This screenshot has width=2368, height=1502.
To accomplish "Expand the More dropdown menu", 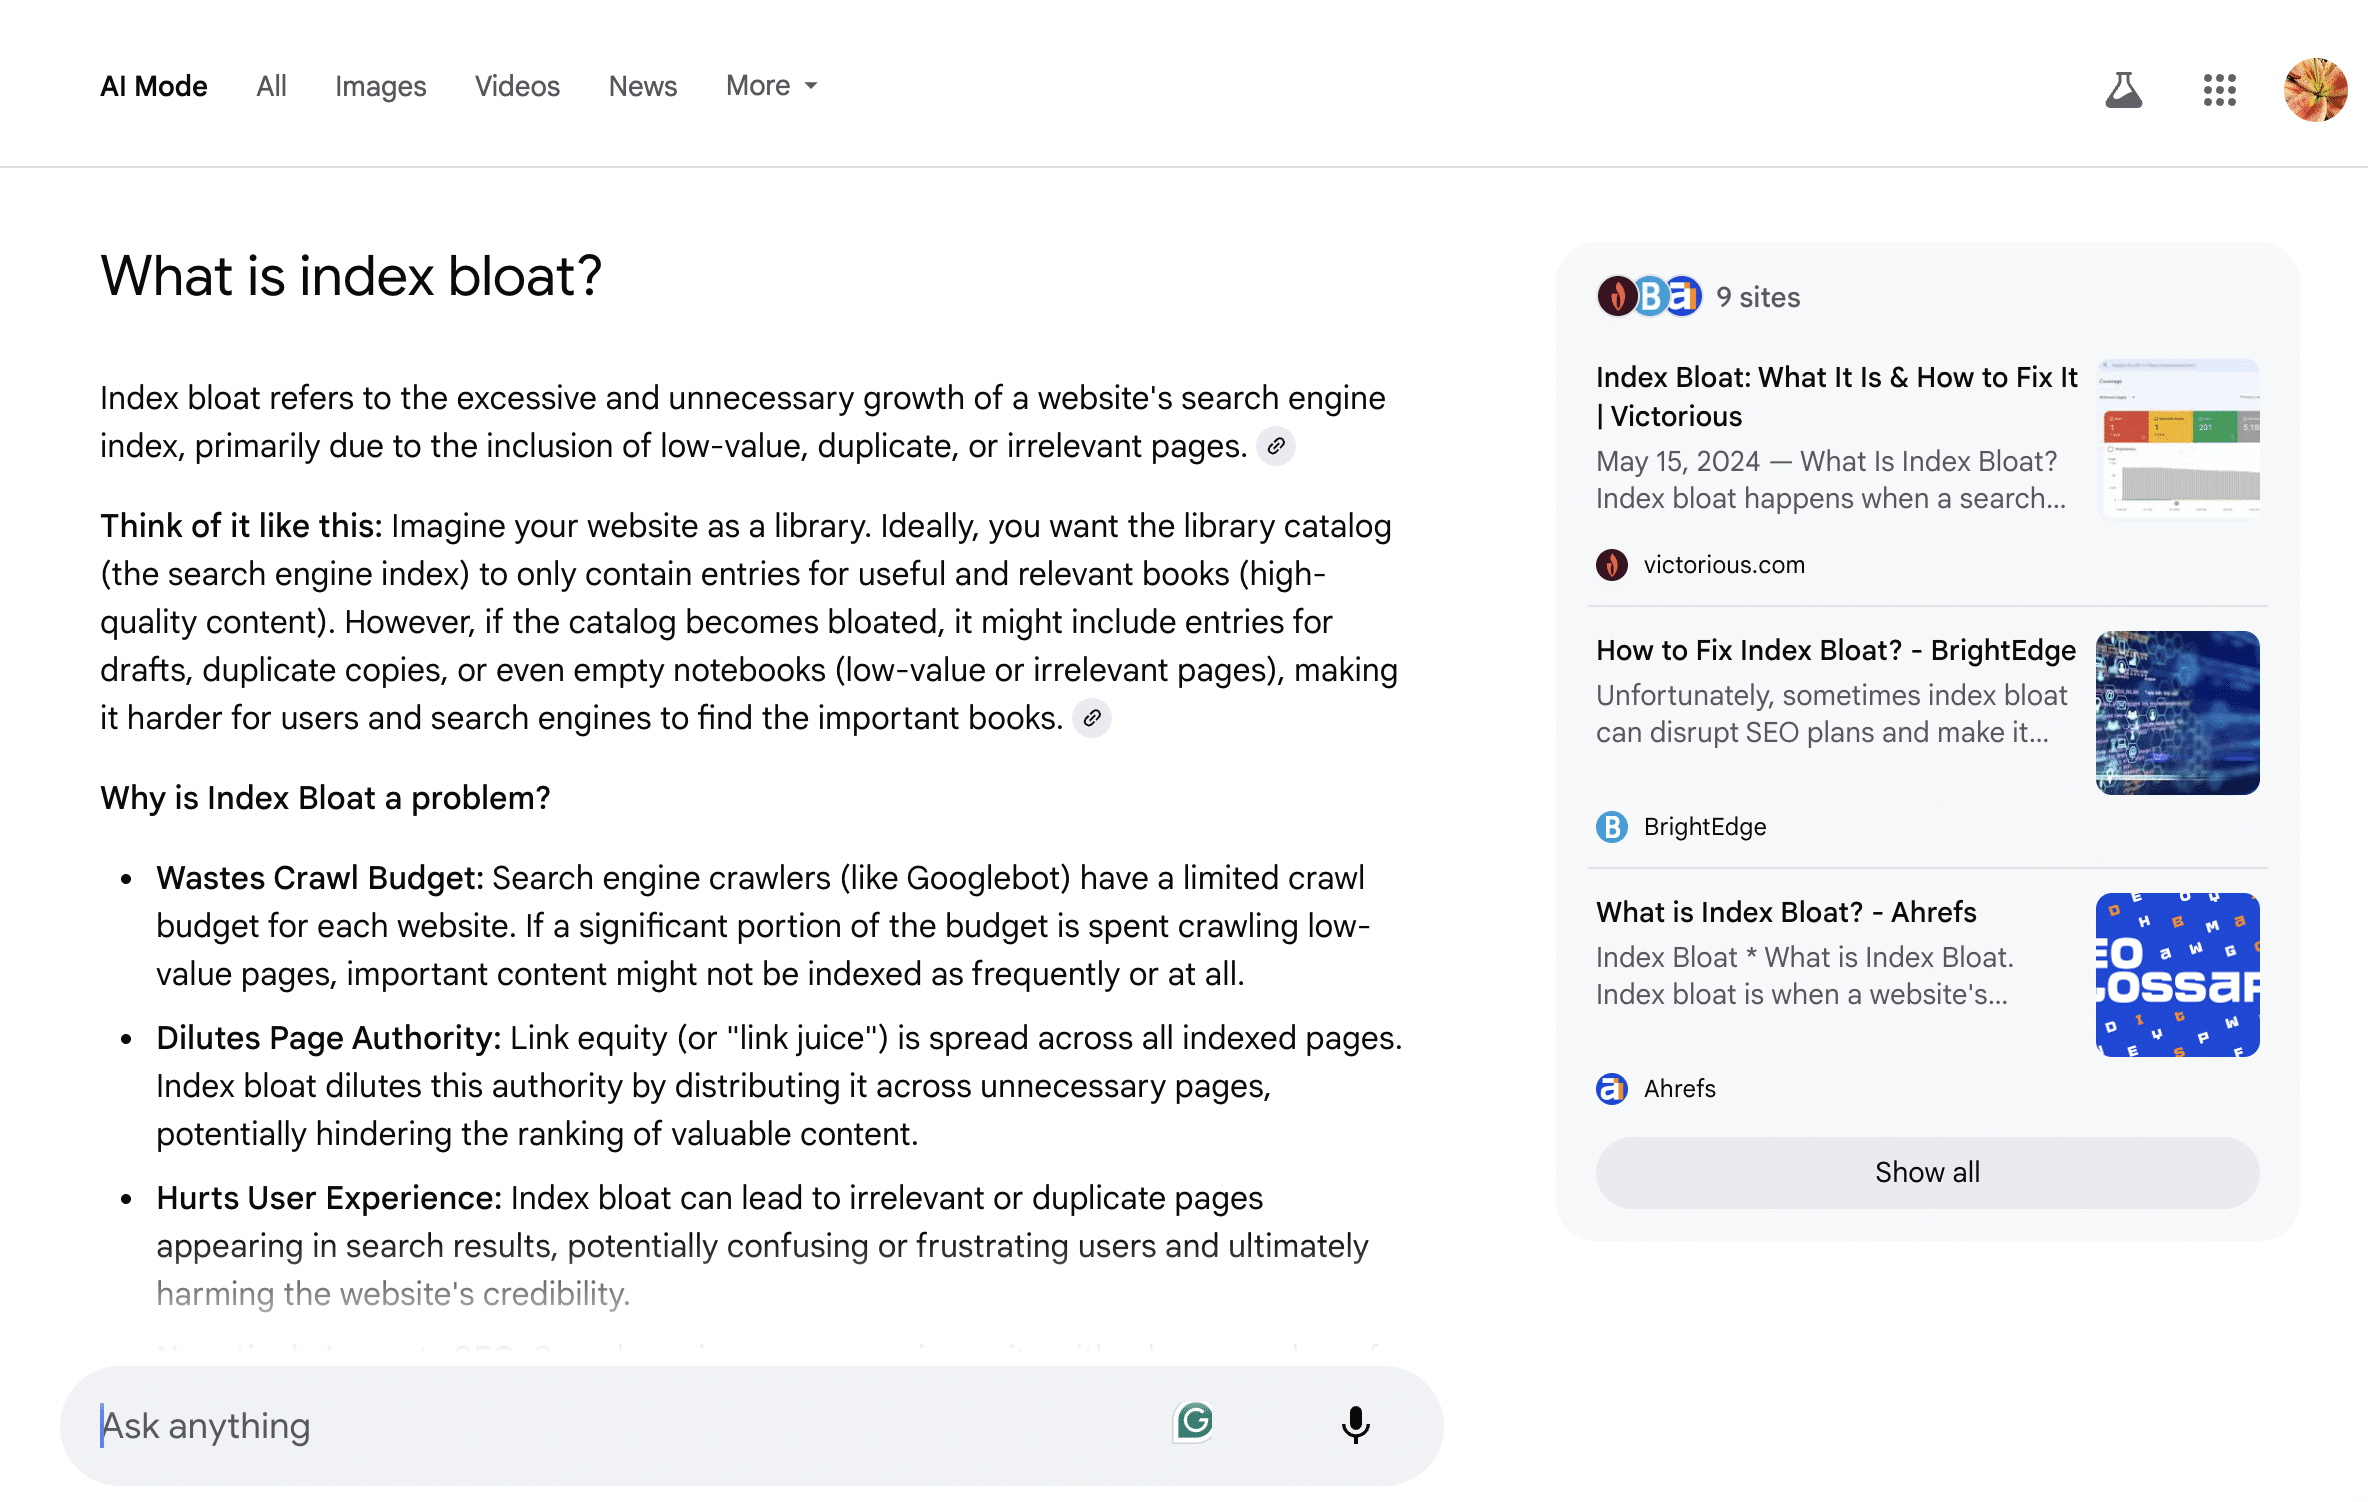I will [771, 86].
